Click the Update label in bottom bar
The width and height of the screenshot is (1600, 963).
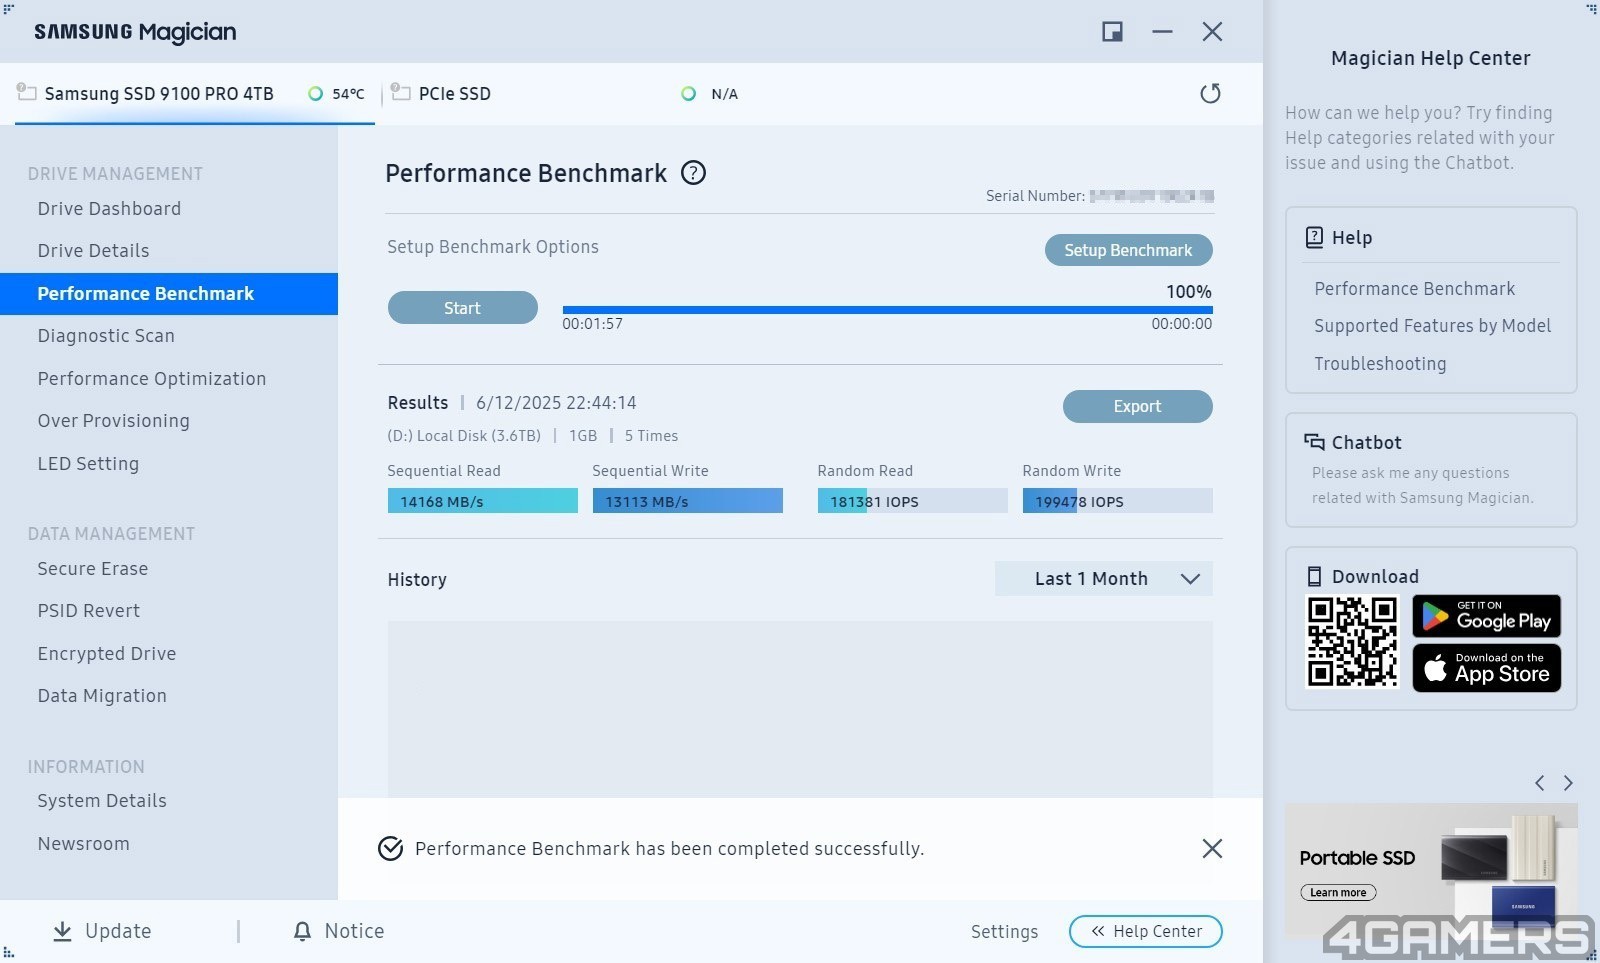118,931
